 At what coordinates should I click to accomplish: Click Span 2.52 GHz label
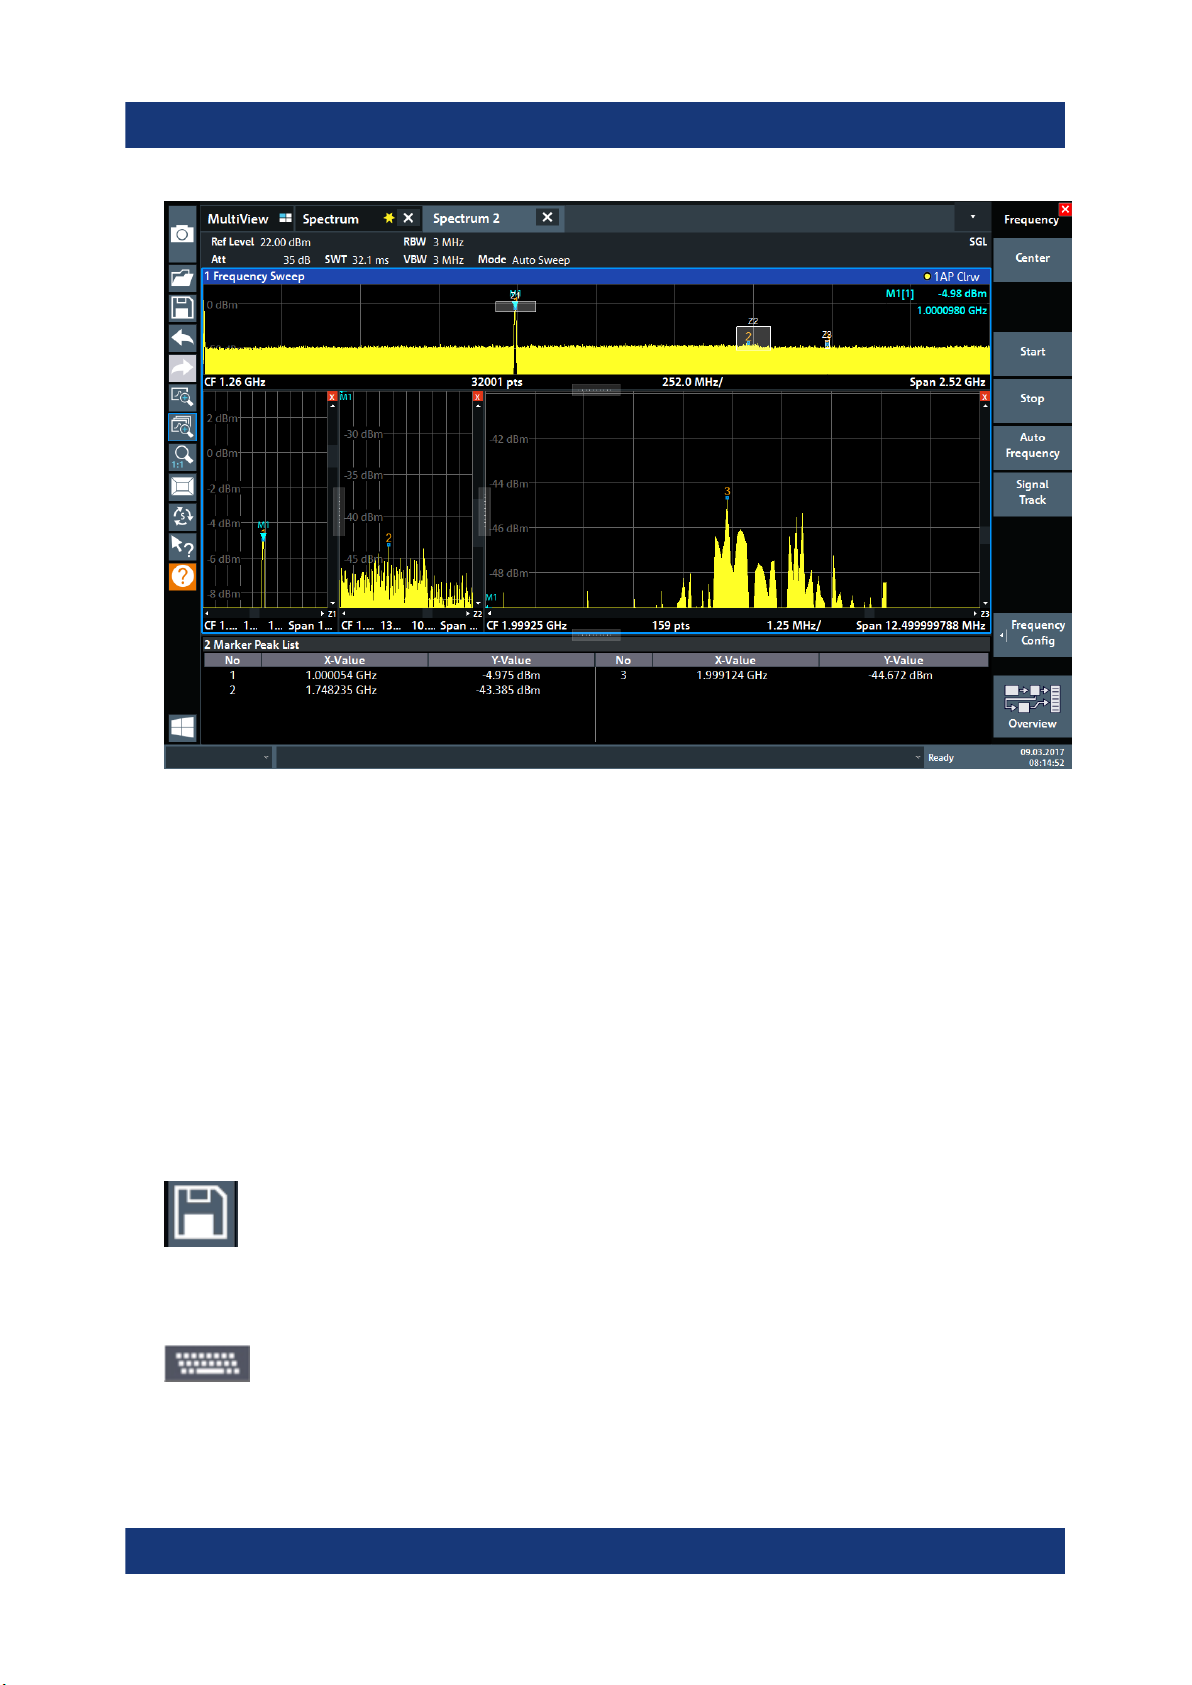point(947,382)
